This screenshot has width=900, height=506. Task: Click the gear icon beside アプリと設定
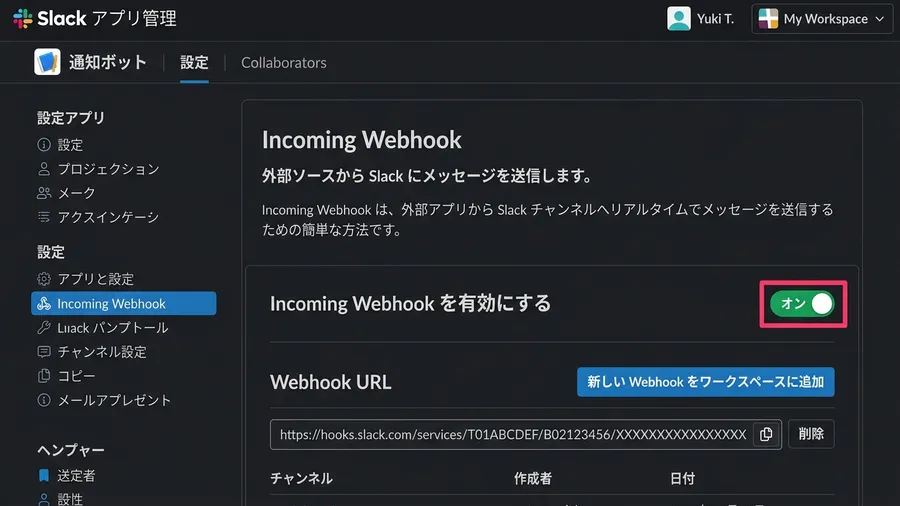tap(44, 279)
